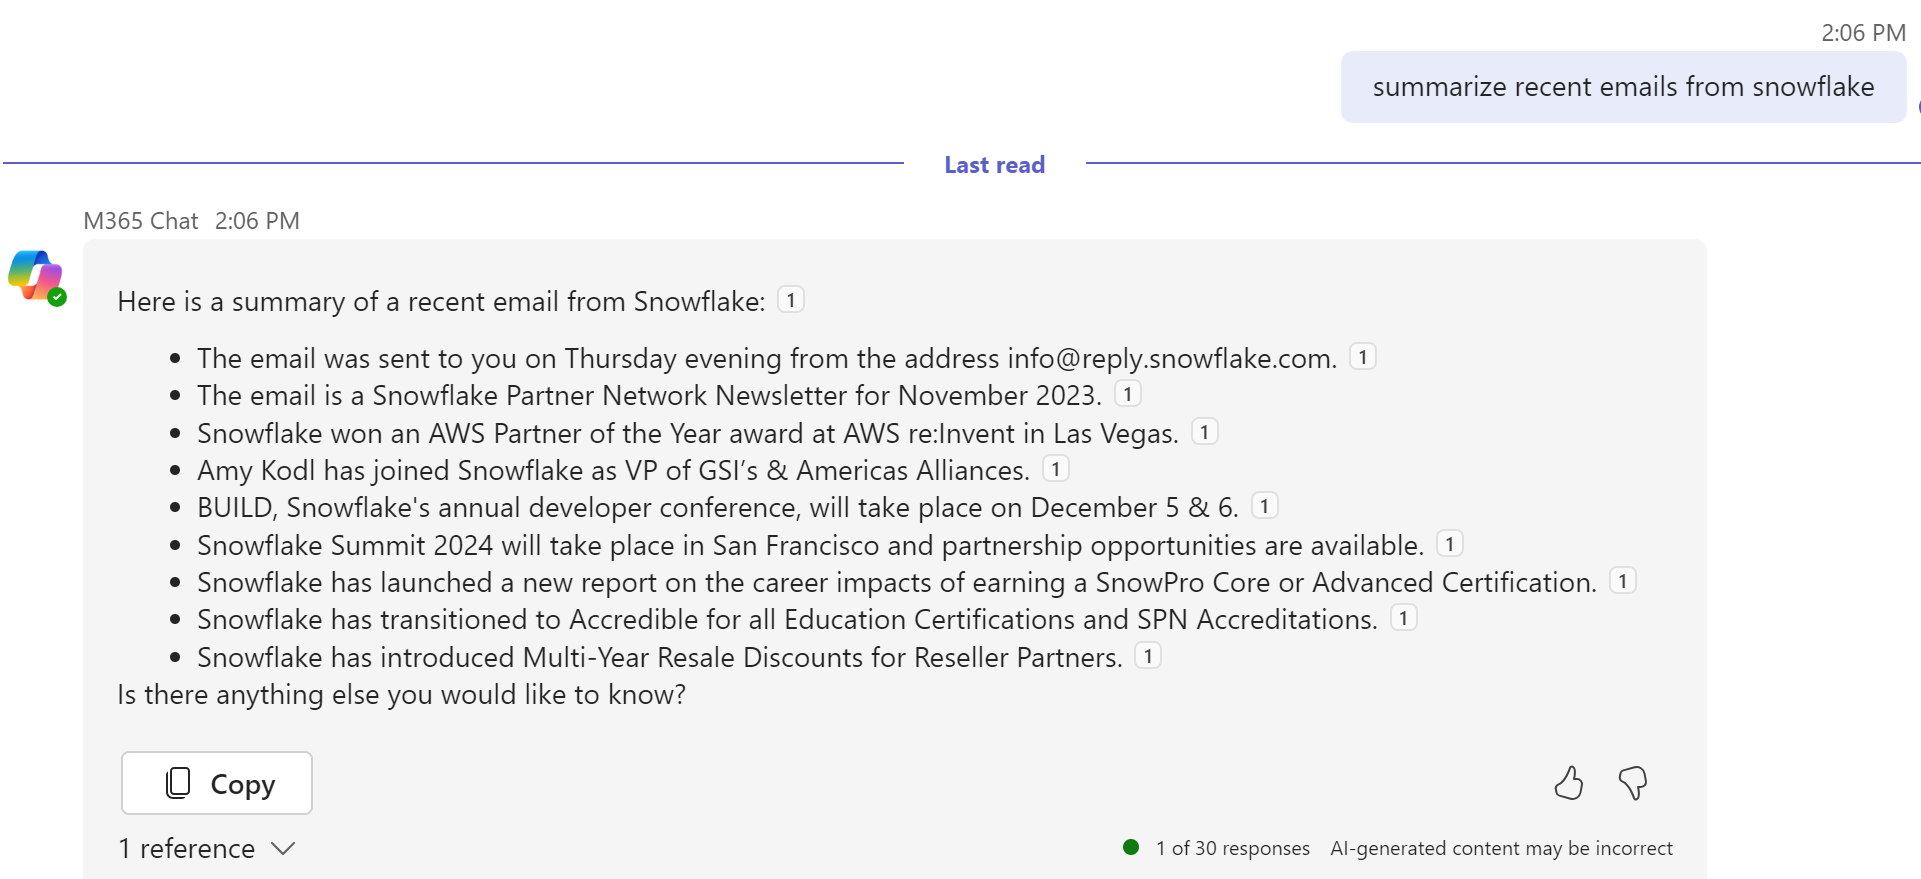
Task: Click citation 1 after SnowPro Certification line
Action: pos(1622,581)
